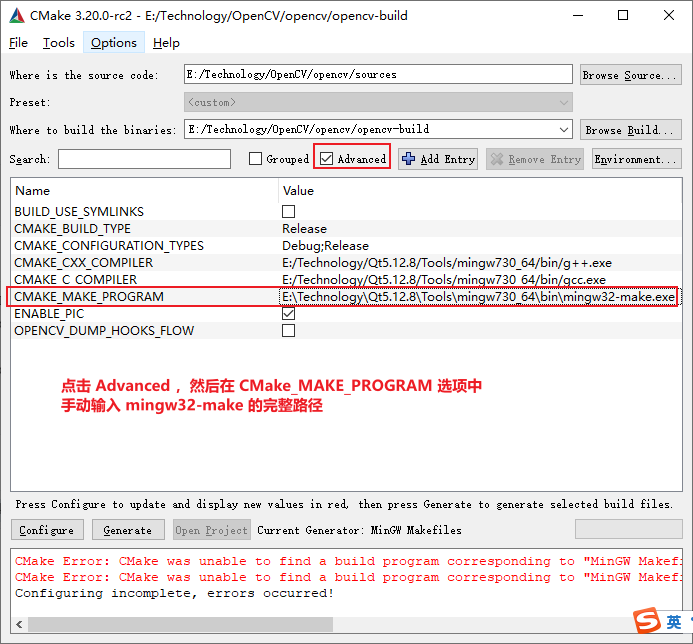
Task: Uncheck the ENABLE_PIC checkbox
Action: (289, 314)
